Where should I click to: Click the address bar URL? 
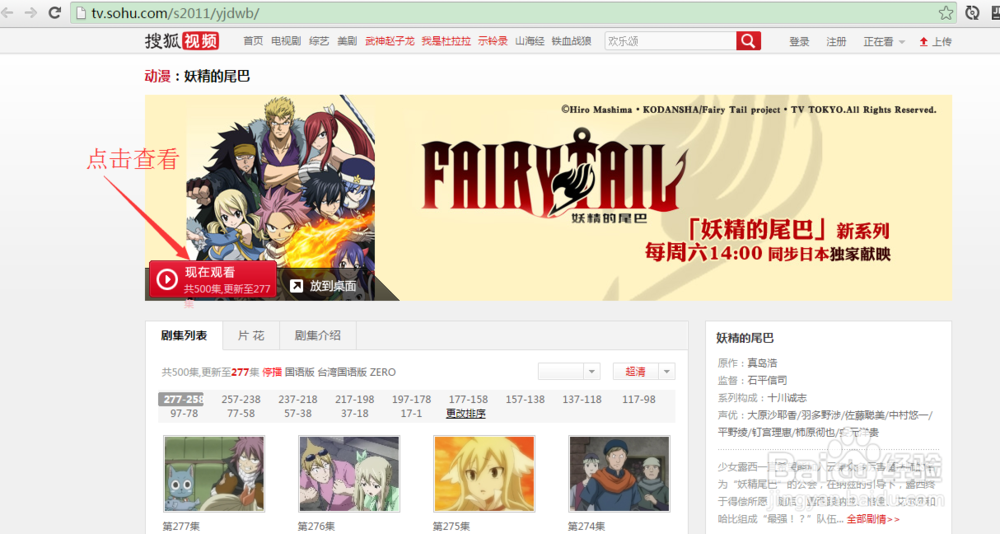click(x=175, y=13)
